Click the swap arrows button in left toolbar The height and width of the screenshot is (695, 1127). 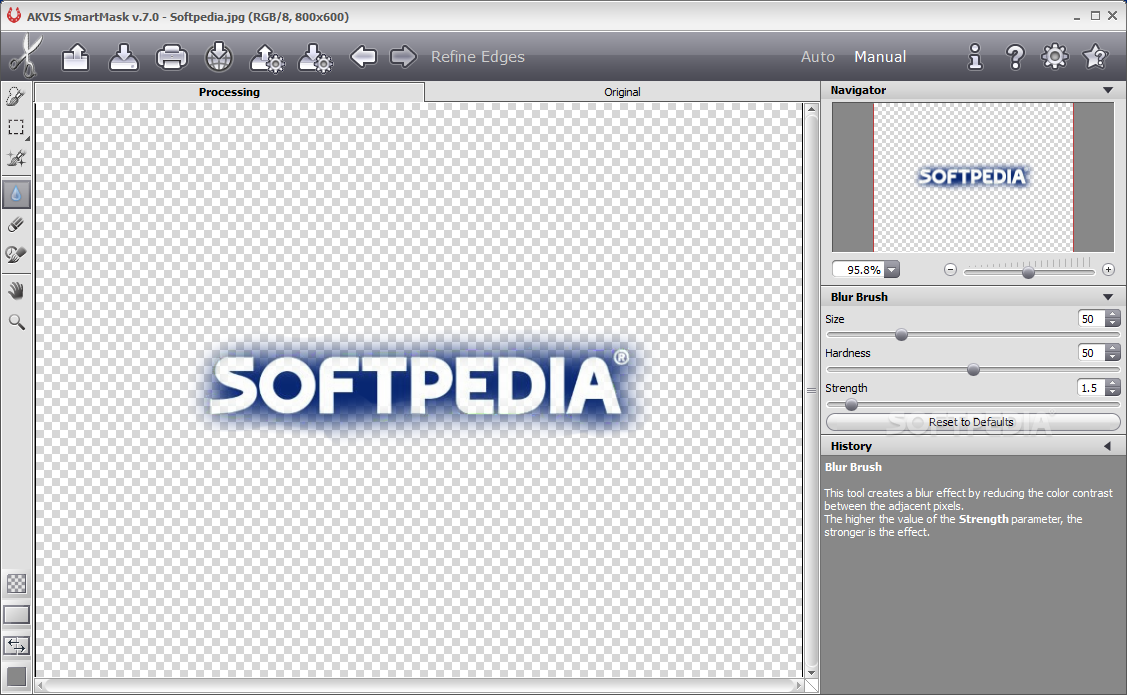[x=17, y=646]
